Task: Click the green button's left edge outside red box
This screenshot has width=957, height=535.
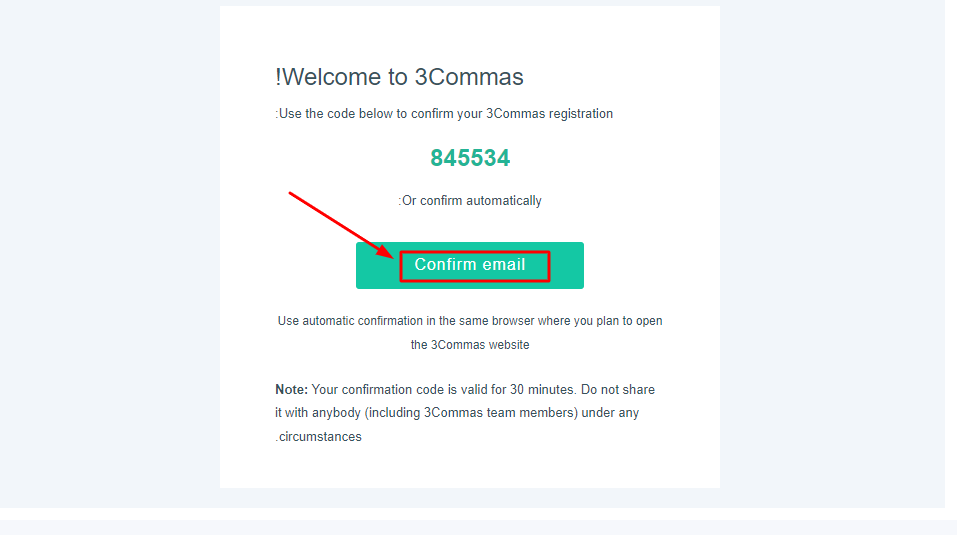Action: click(x=377, y=265)
